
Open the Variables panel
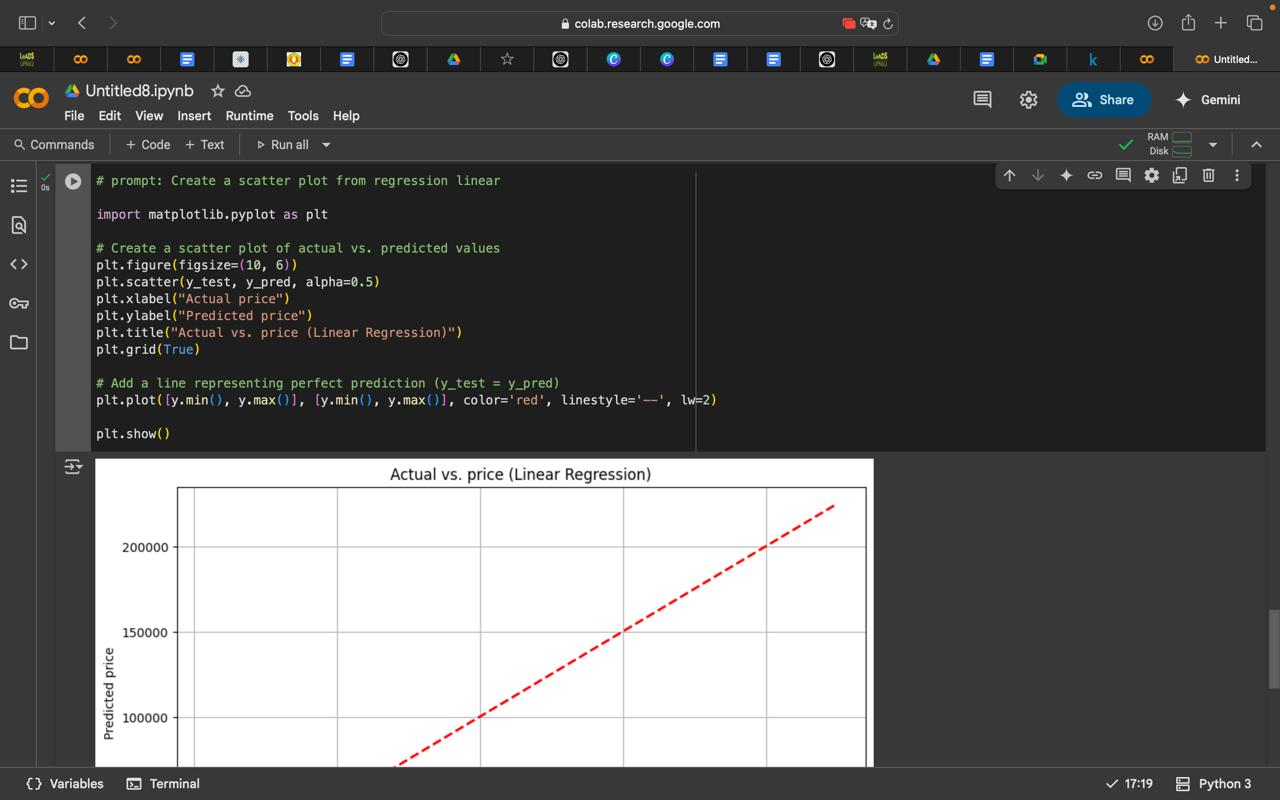point(65,784)
